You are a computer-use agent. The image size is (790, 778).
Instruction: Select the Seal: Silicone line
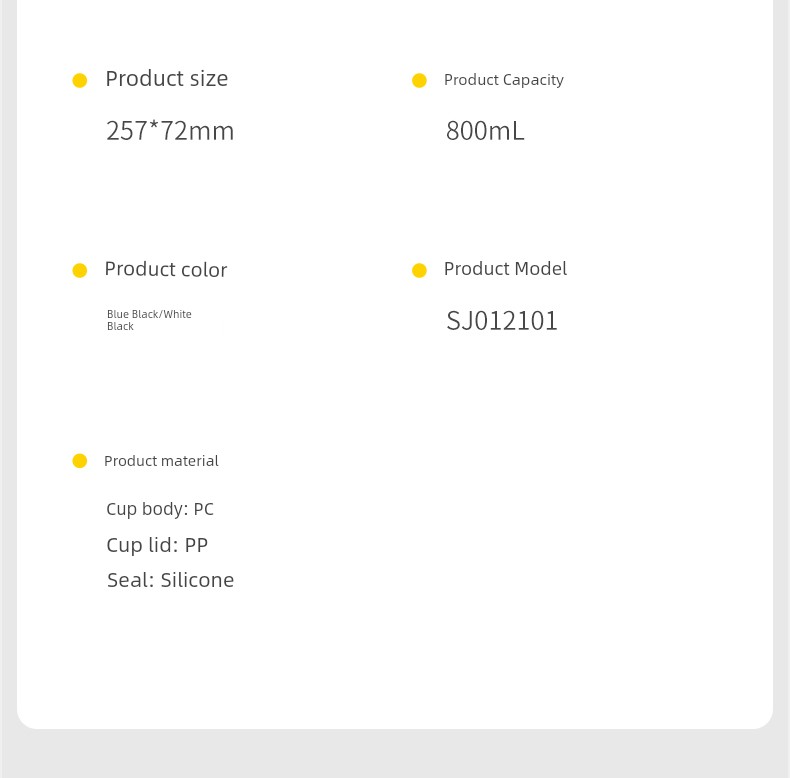(171, 580)
